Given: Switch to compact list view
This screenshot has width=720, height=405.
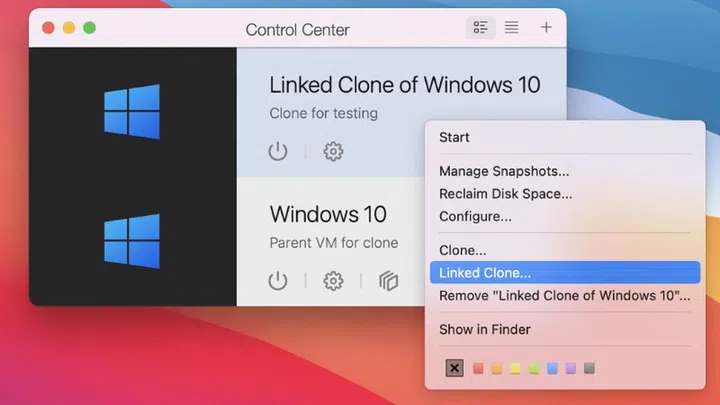Looking at the screenshot, I should coord(512,28).
